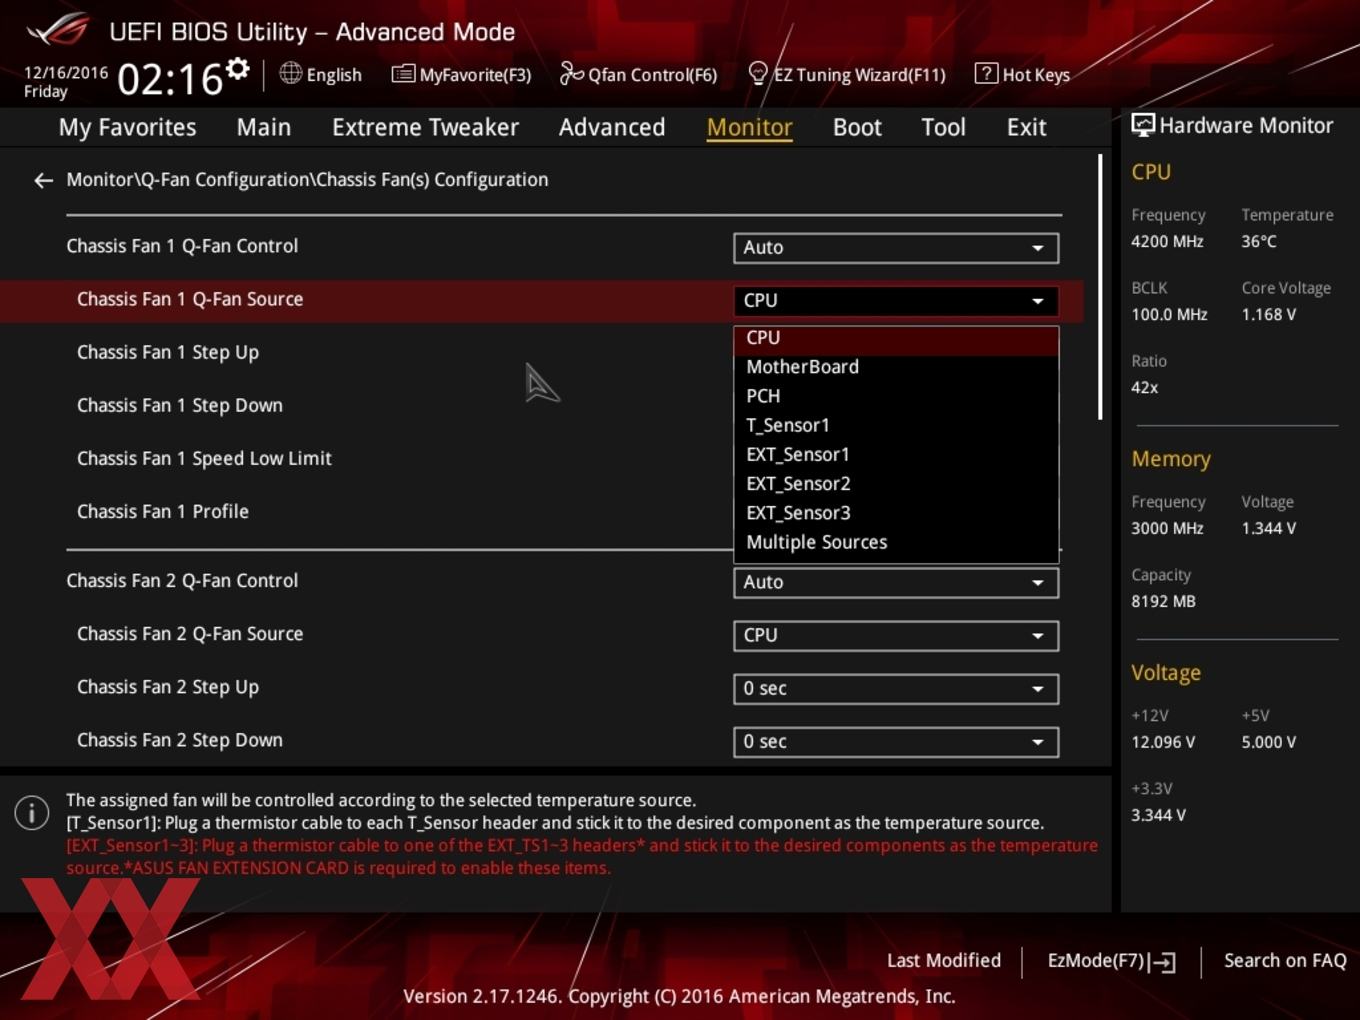Click the date 12/16/2016
Image resolution: width=1360 pixels, height=1020 pixels.
click(66, 73)
